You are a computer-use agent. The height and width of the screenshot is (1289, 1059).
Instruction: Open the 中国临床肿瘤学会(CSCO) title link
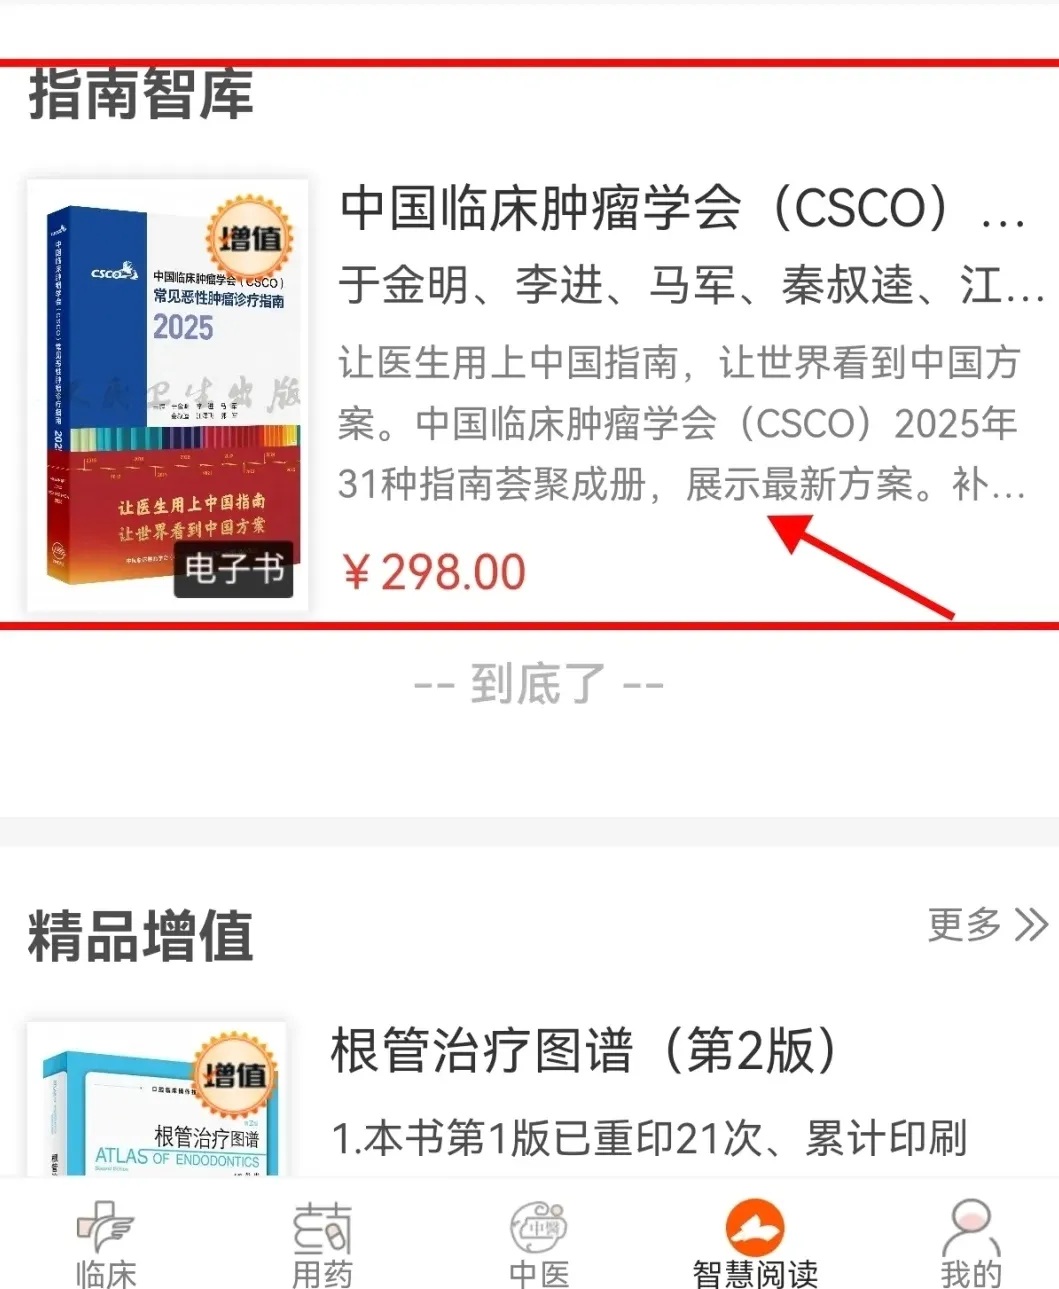[684, 208]
